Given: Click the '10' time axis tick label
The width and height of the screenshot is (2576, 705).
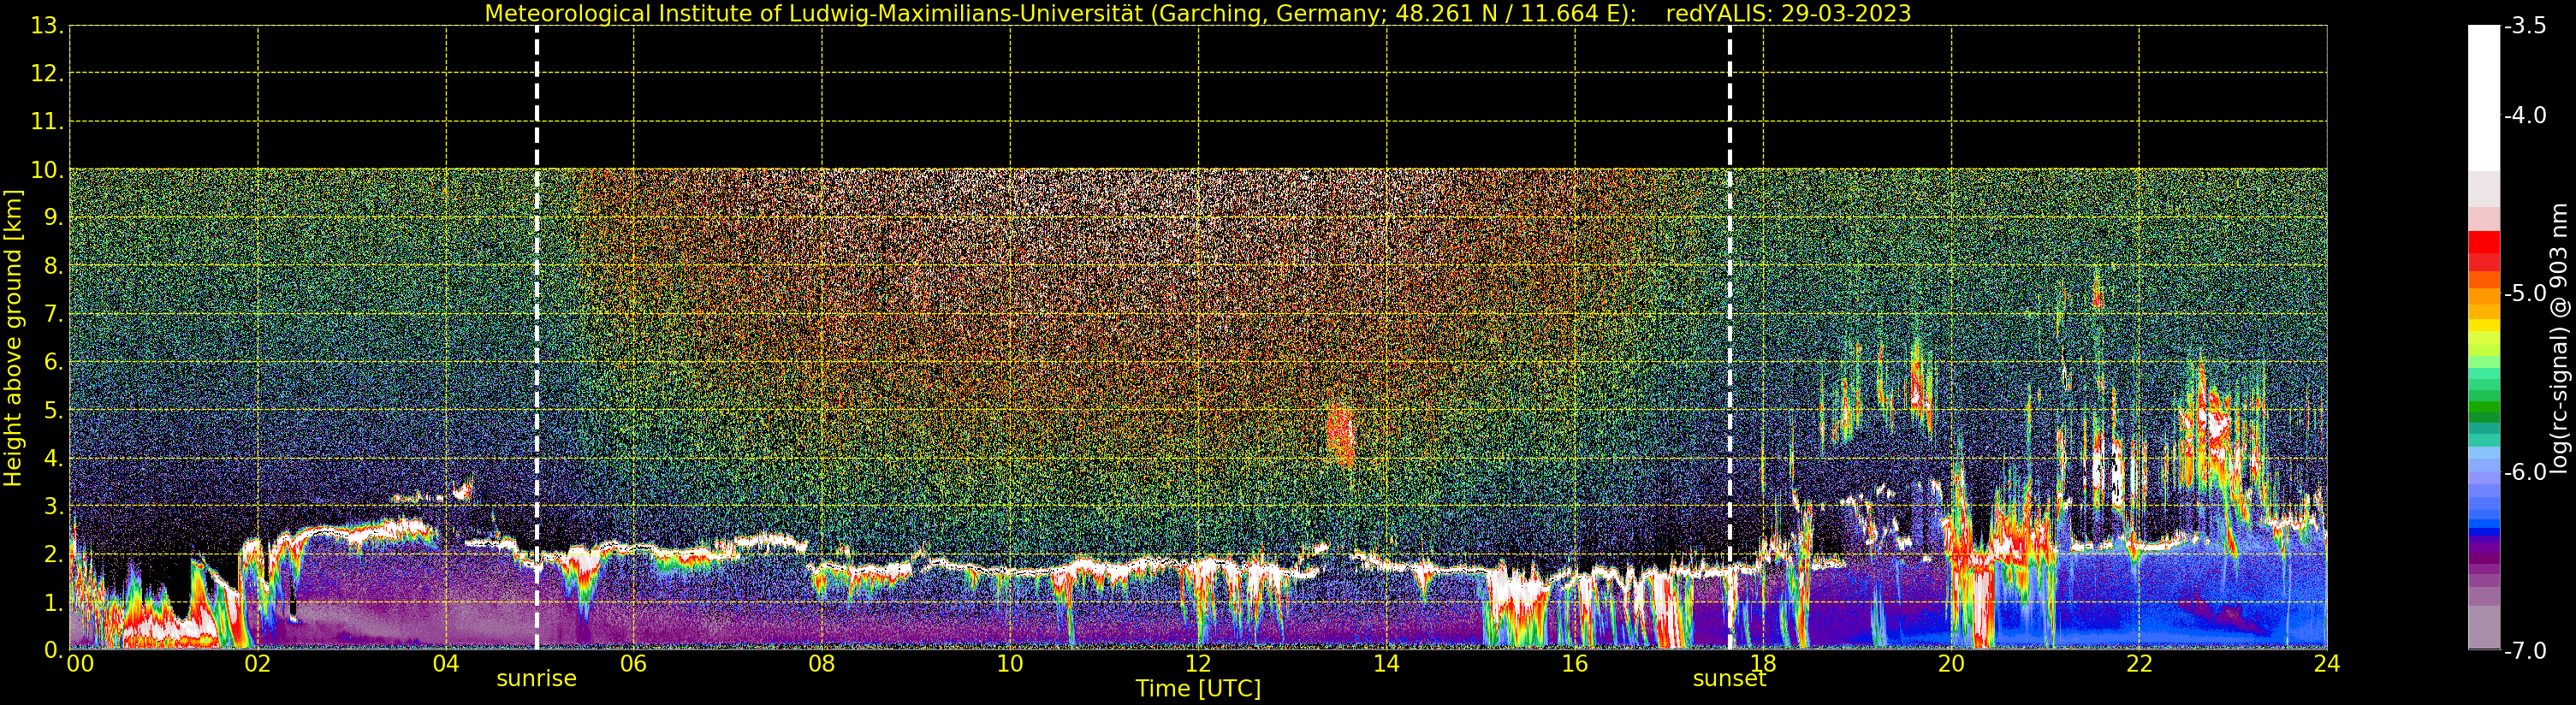Looking at the screenshot, I should point(1009,664).
